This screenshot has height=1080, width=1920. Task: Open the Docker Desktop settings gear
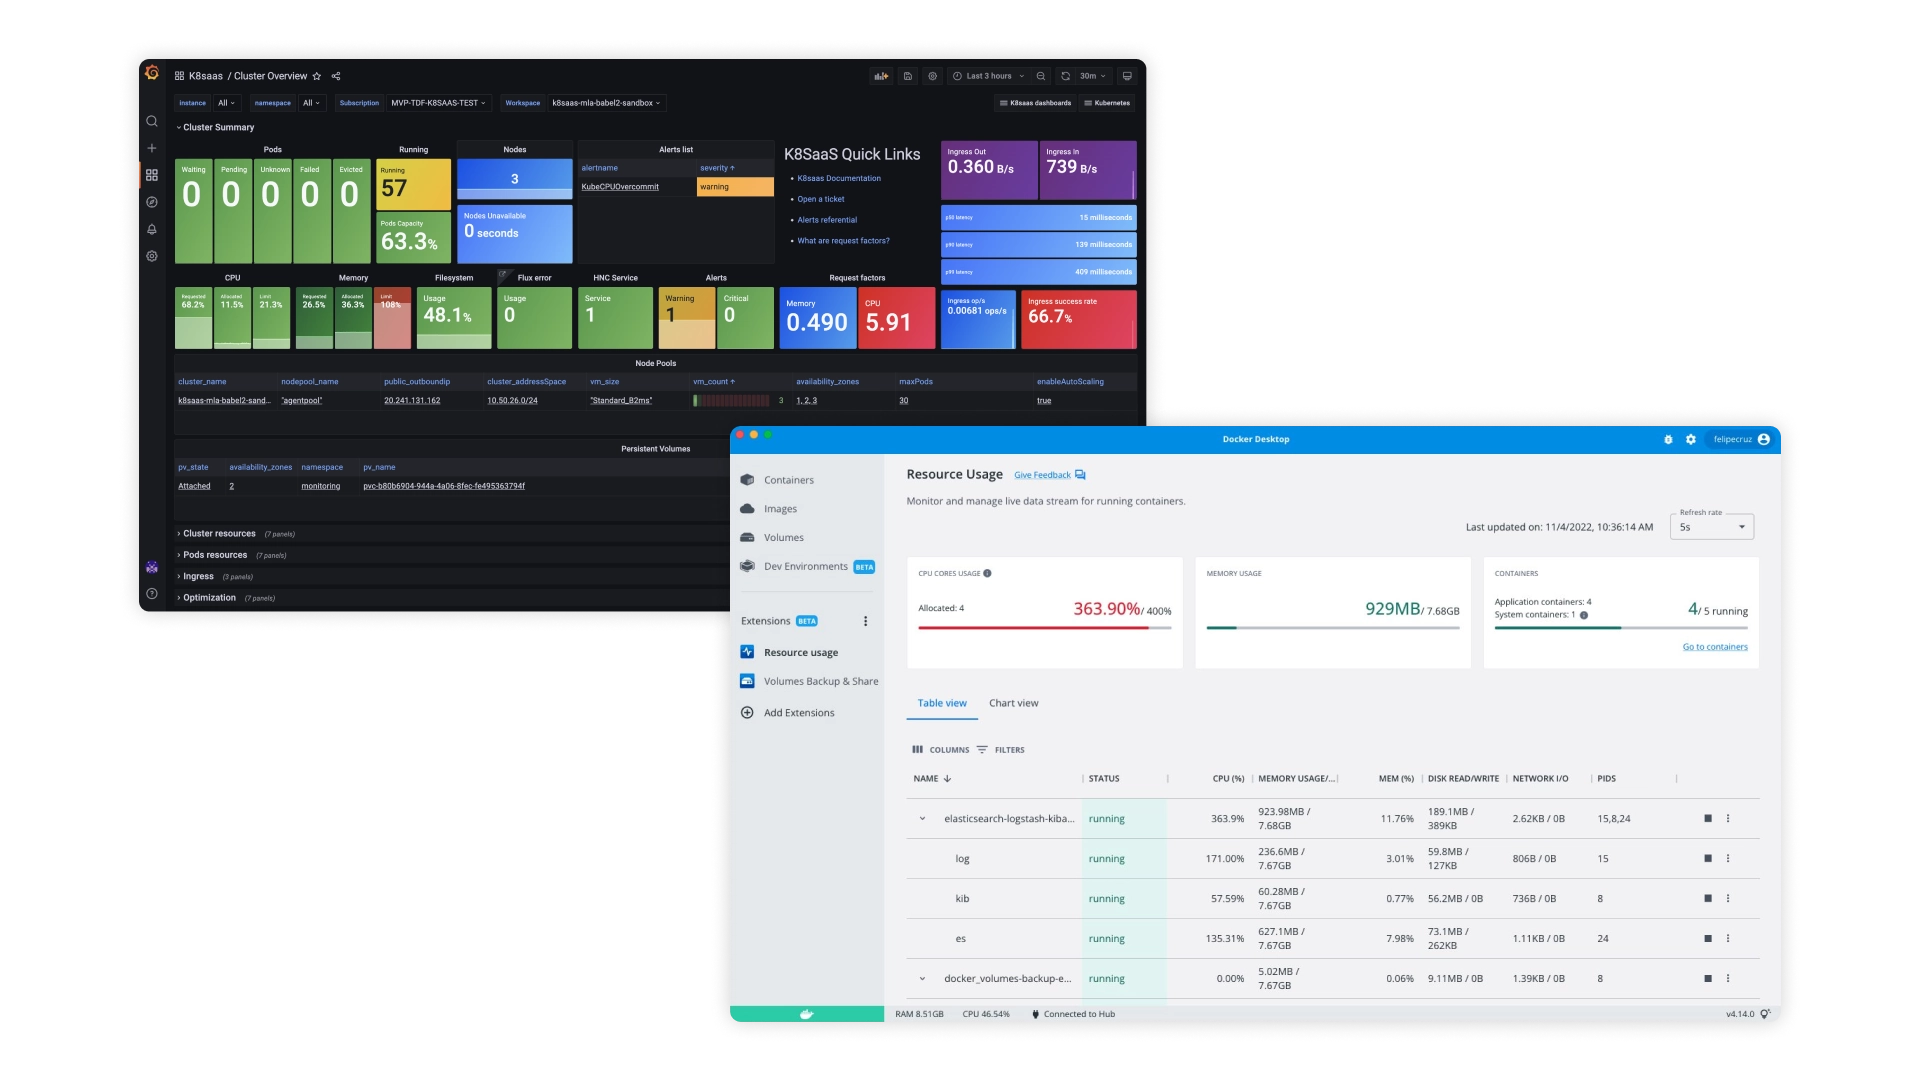tap(1691, 440)
